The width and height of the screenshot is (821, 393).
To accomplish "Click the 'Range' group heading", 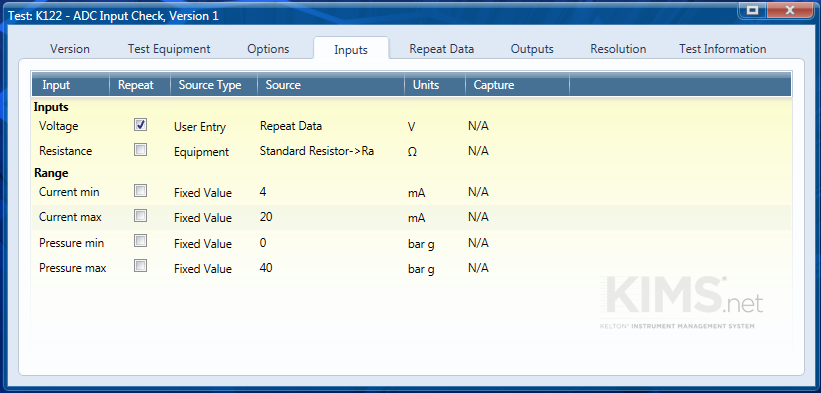I will tap(51, 173).
